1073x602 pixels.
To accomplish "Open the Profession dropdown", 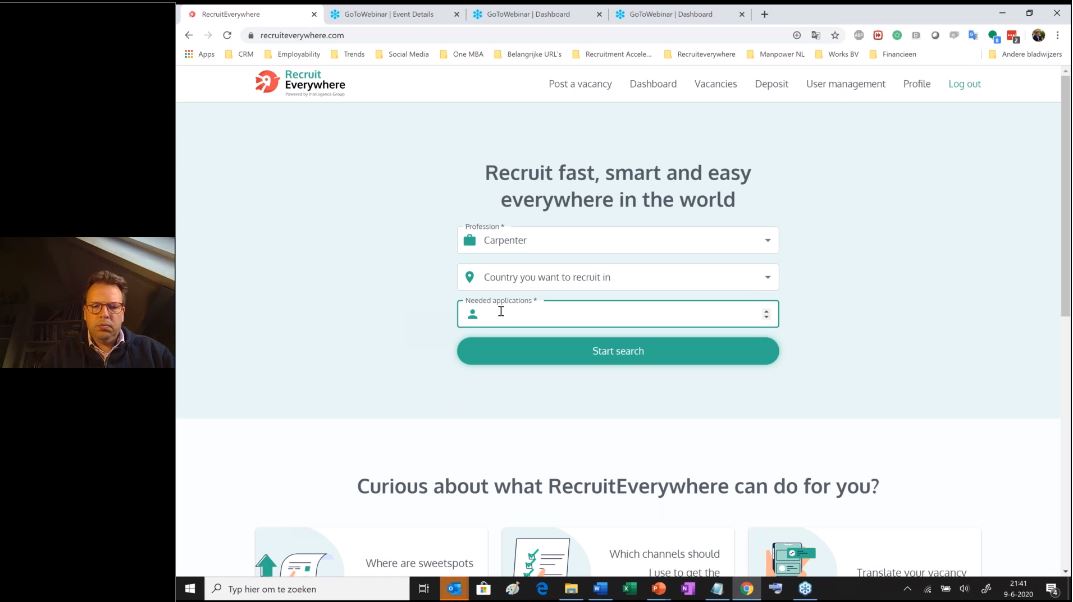I will [767, 240].
